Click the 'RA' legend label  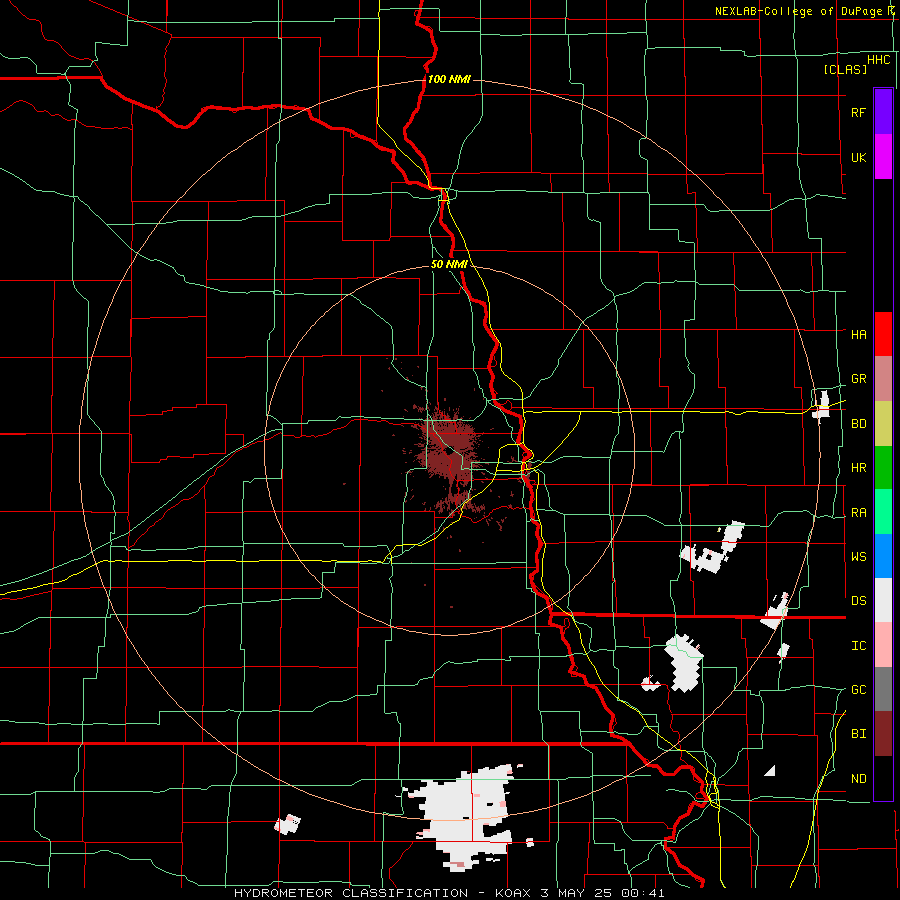pyautogui.click(x=858, y=513)
